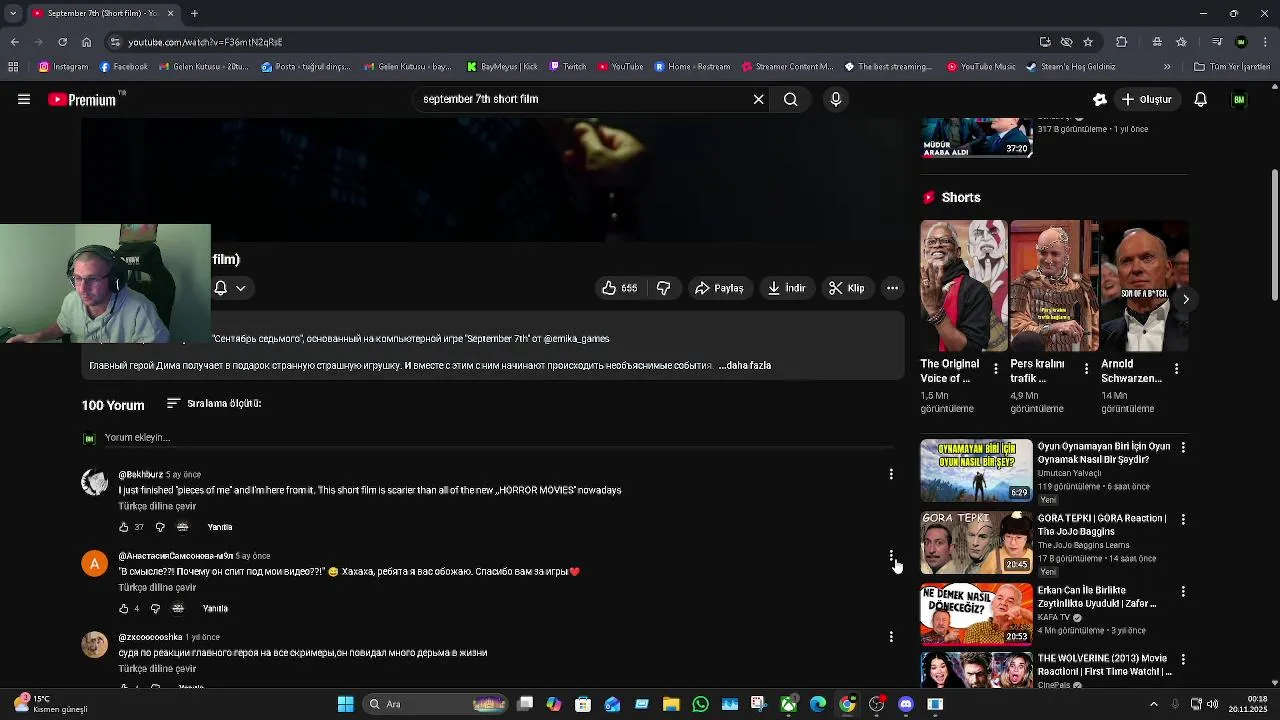Open menu for THE WOLVERINE (2013) video
Viewport: 1280px width, 720px height.
pos(1183,660)
